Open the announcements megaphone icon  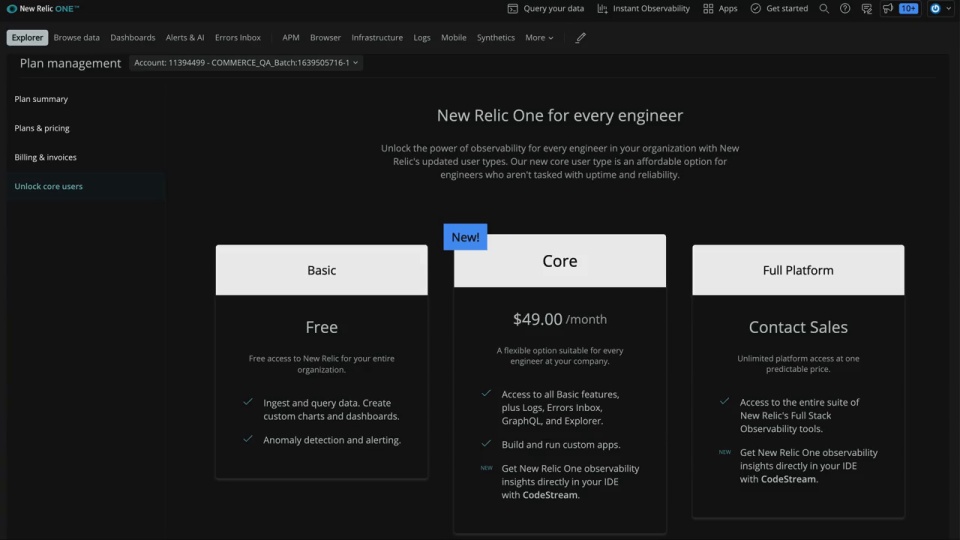888,9
